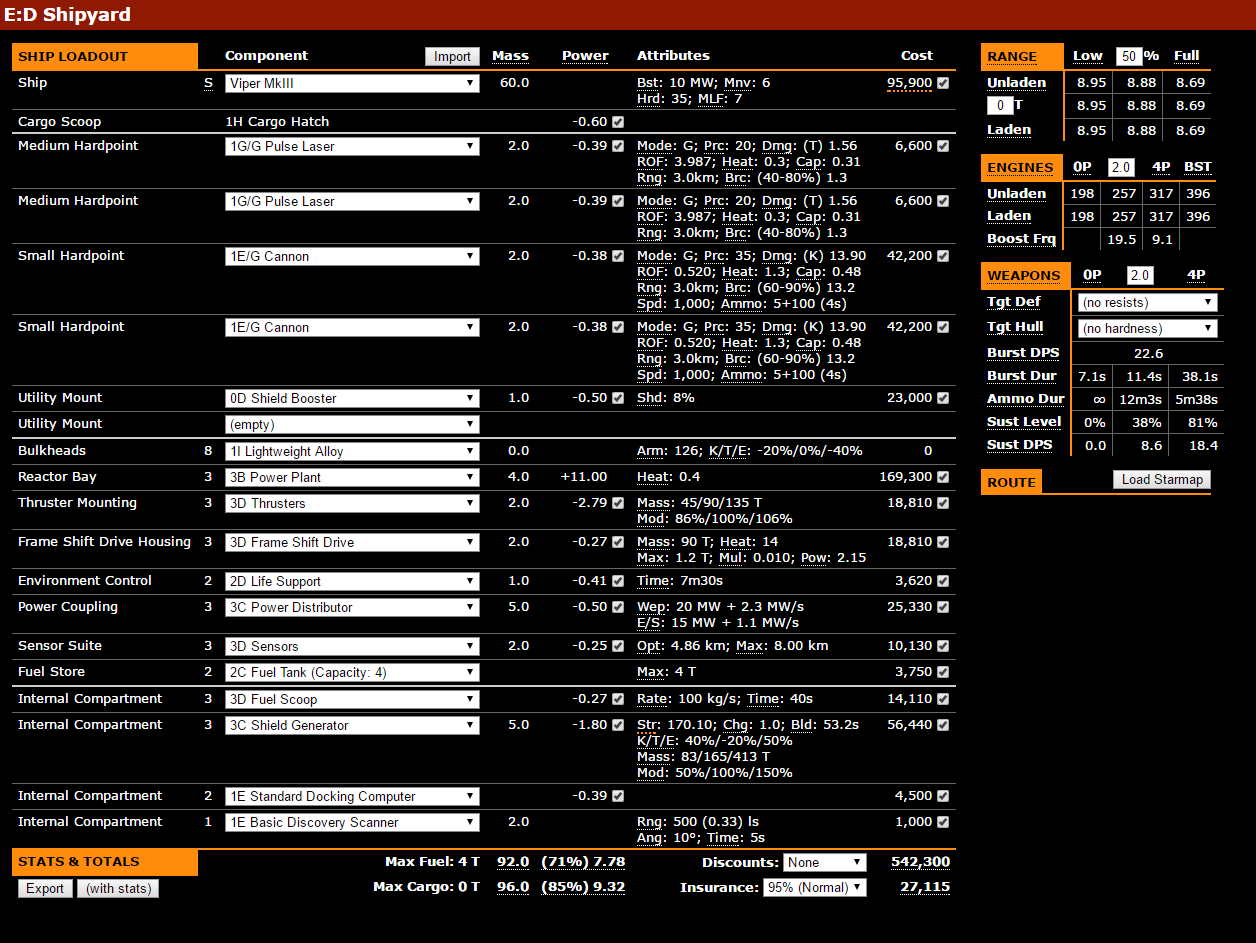Toggle the 1E Standard Docking Computer power checkbox

point(618,796)
